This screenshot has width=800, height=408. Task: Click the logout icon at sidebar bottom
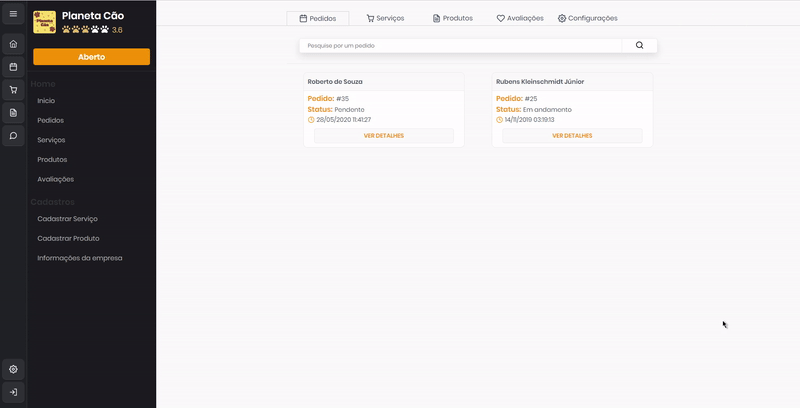click(13, 392)
